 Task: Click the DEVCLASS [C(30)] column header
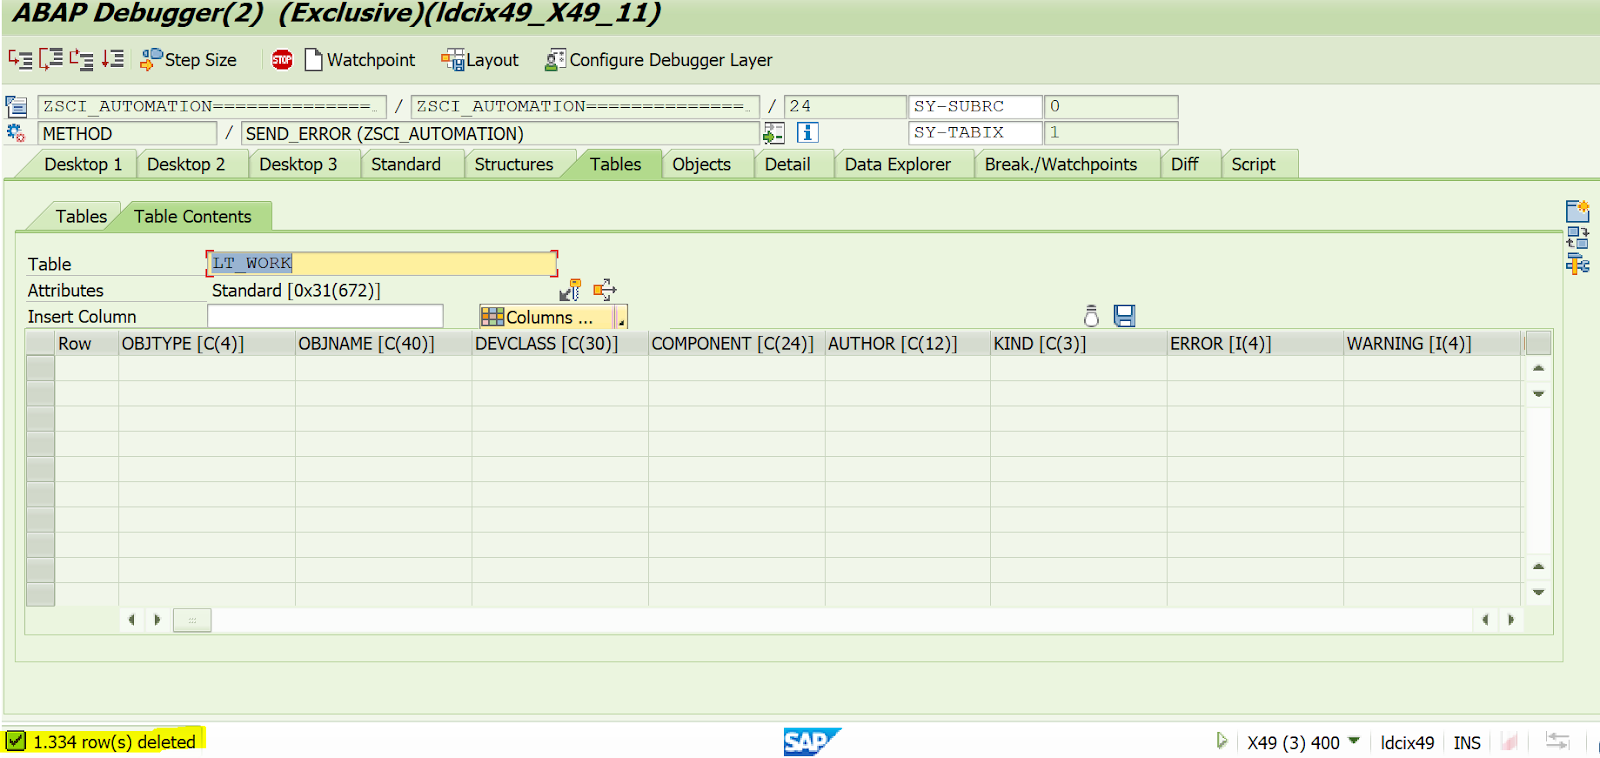tap(560, 343)
